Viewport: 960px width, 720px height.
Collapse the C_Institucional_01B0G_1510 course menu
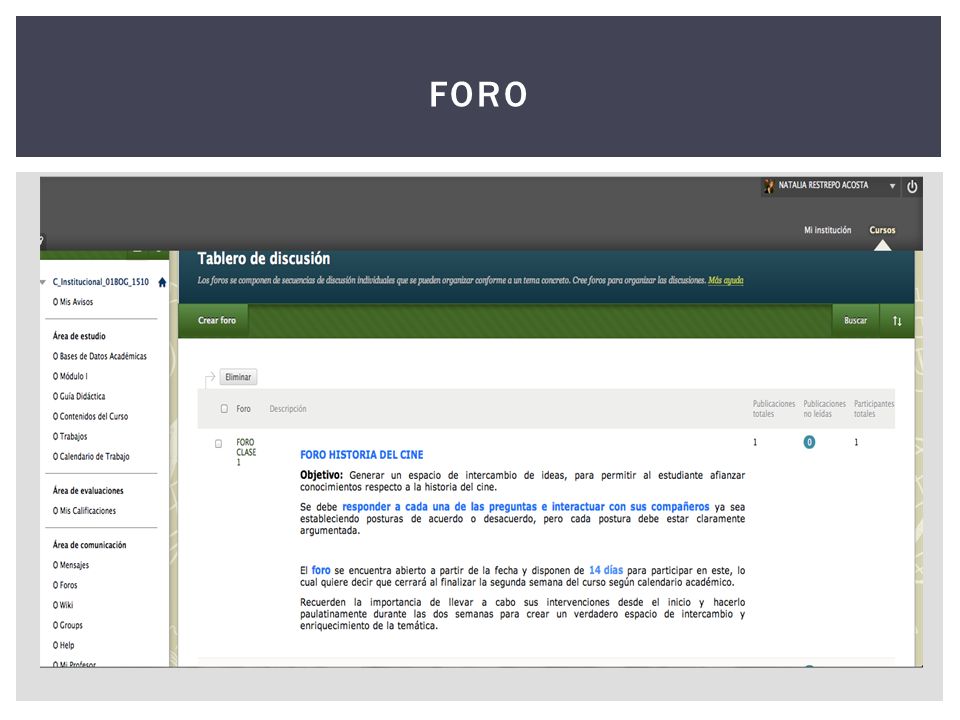click(x=42, y=282)
